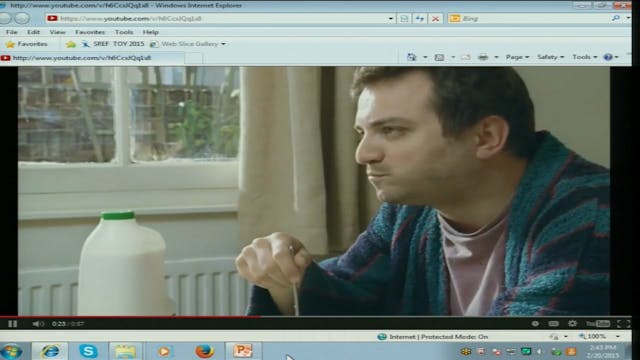Toggle fullscreen in the video player
This screenshot has height=360, width=640.
coord(623,324)
